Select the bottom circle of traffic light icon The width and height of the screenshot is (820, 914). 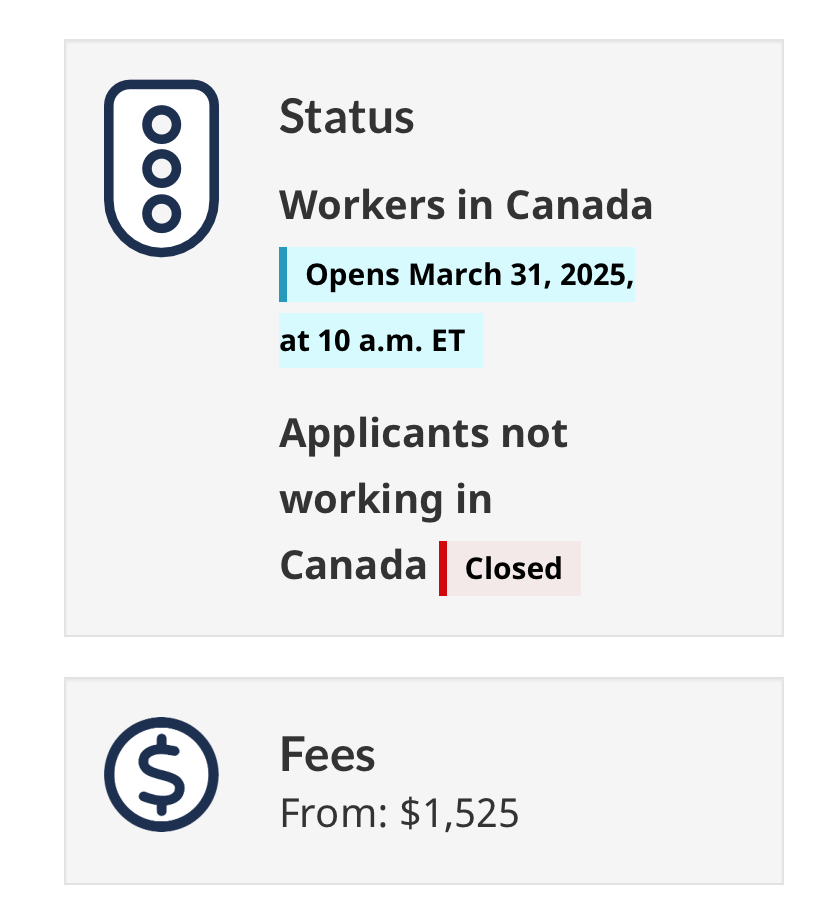coord(161,214)
